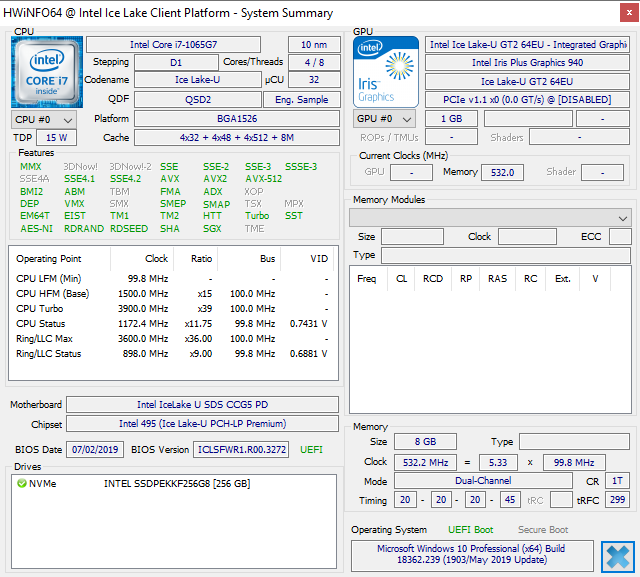Viewport: 640px width, 577px height.
Task: Click the Intel Core i7 logo image
Action: click(47, 72)
